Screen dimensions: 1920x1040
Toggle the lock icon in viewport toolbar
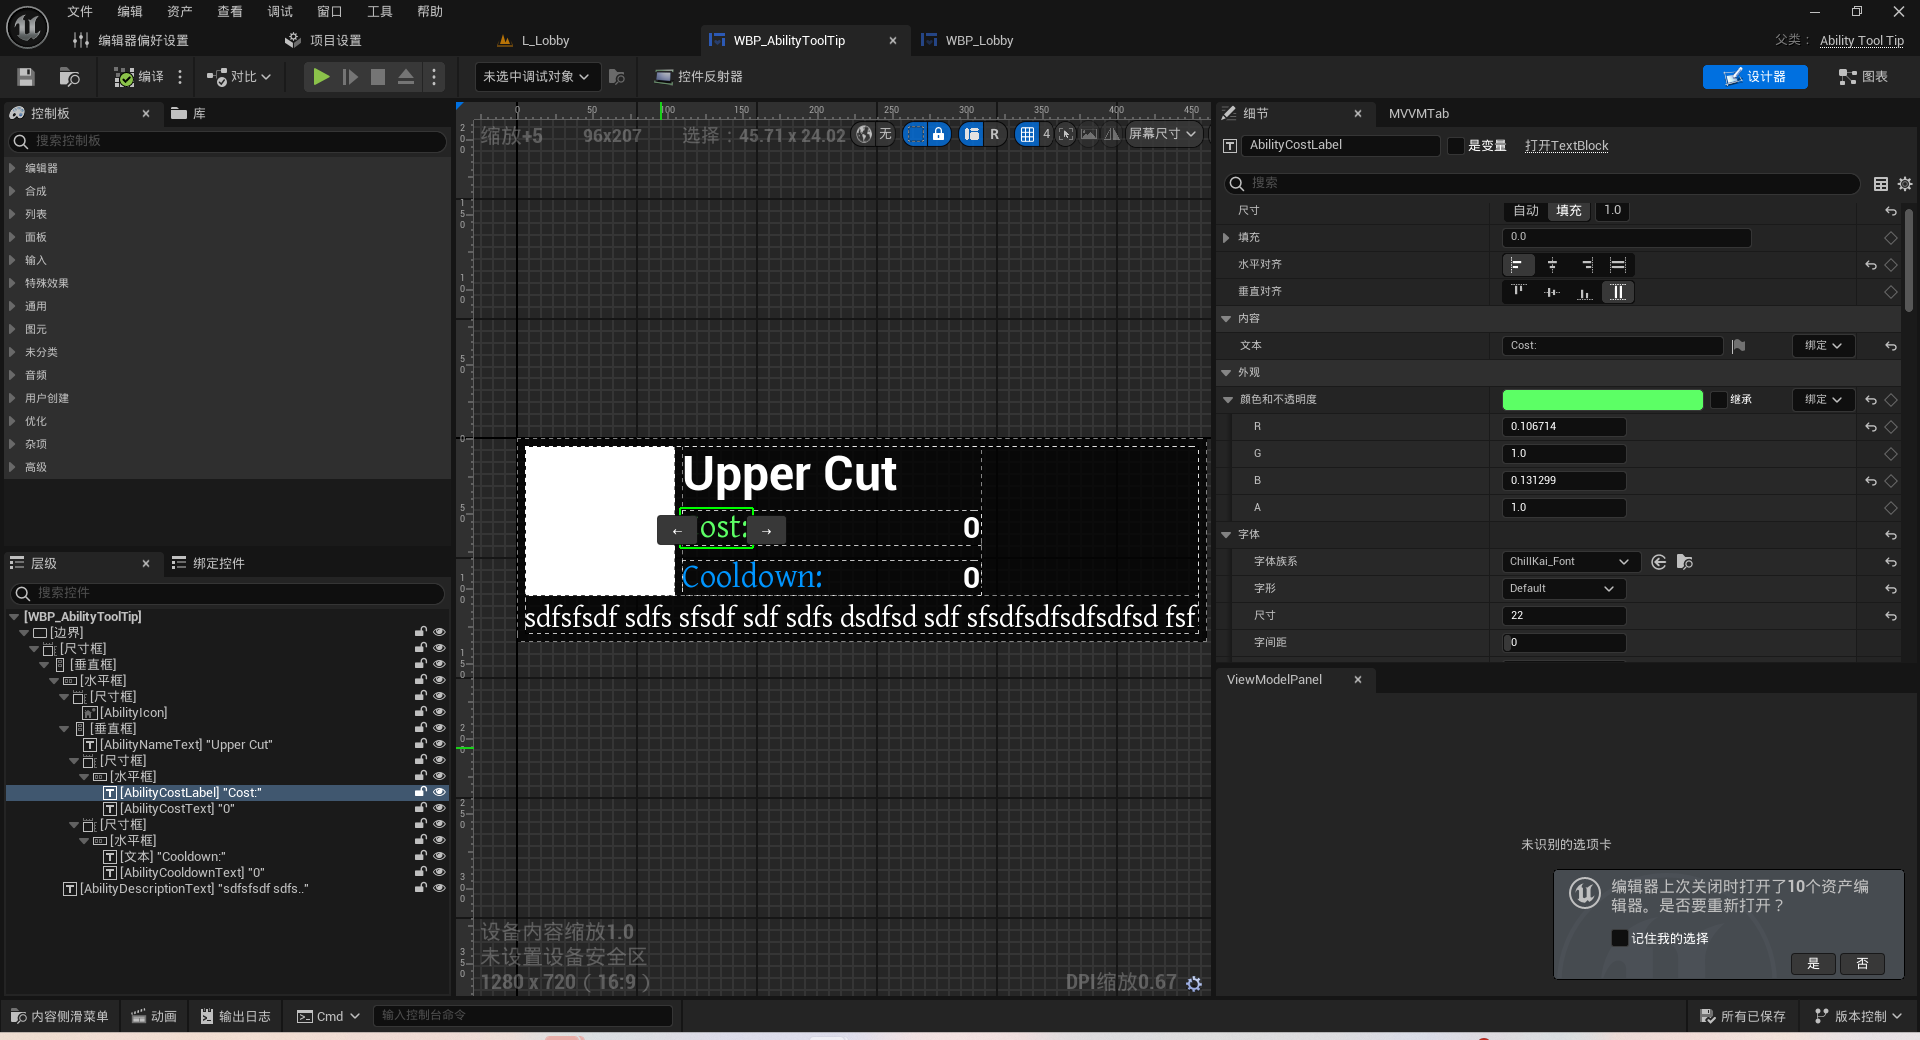[938, 134]
